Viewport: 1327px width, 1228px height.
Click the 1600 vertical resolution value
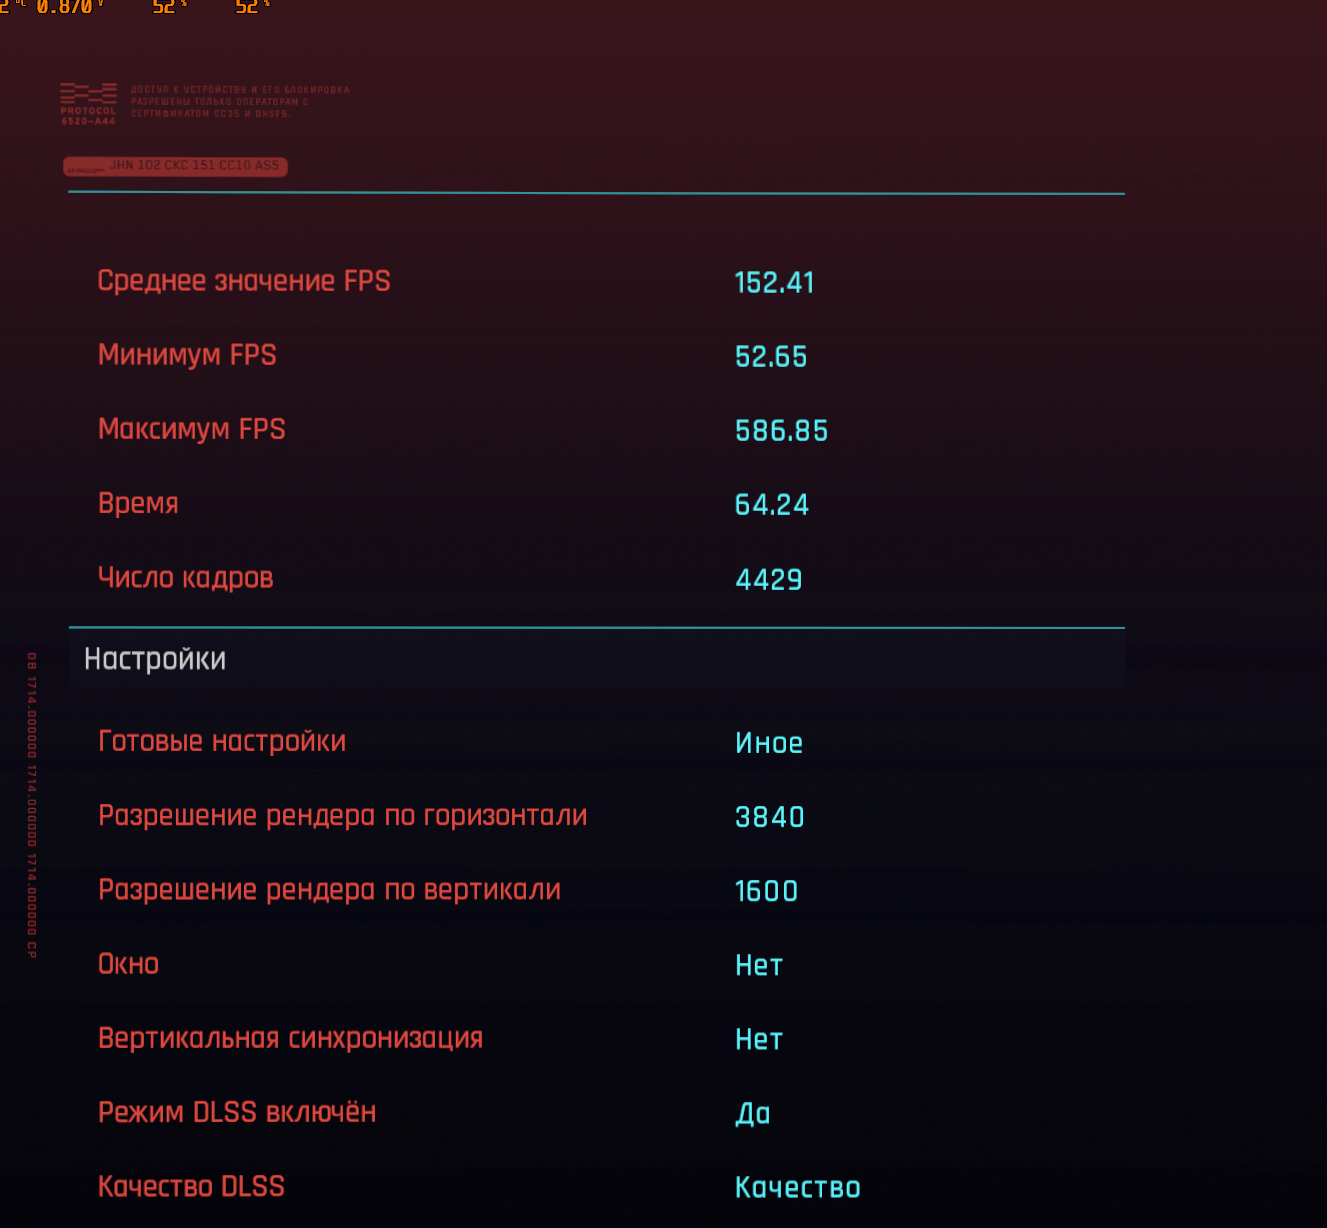click(766, 891)
